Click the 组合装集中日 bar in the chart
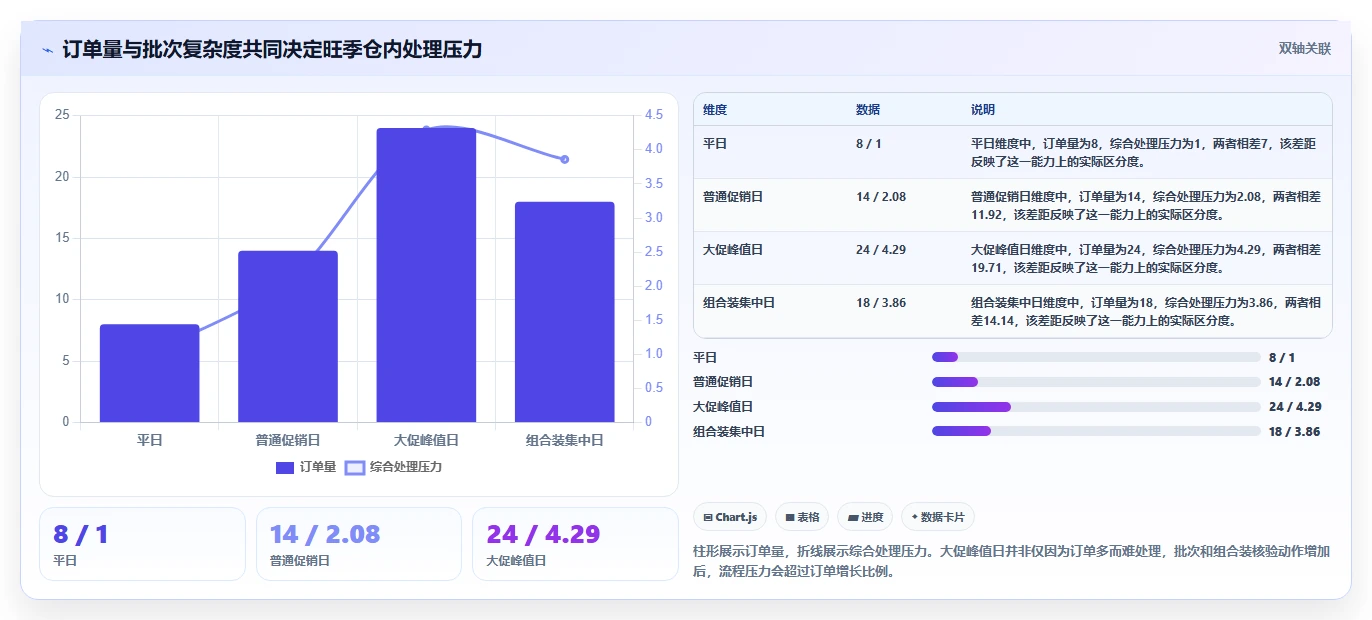This screenshot has width=1372, height=620. tap(564, 312)
